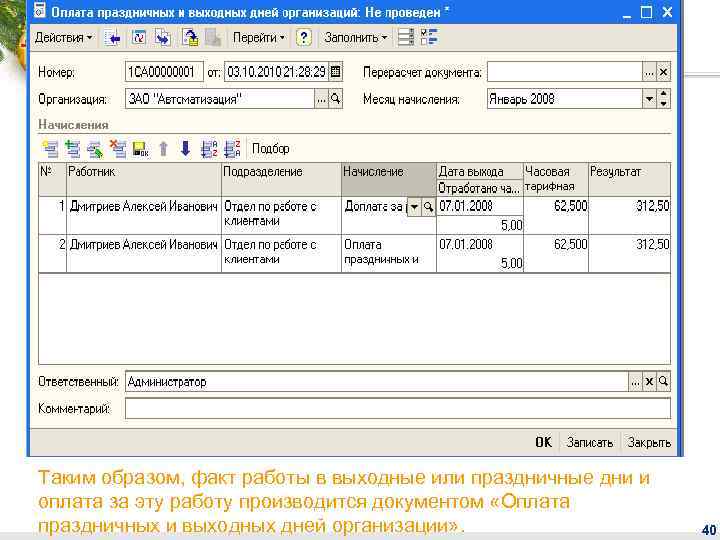
Task: Click the Комментарий input field
Action: point(398,409)
